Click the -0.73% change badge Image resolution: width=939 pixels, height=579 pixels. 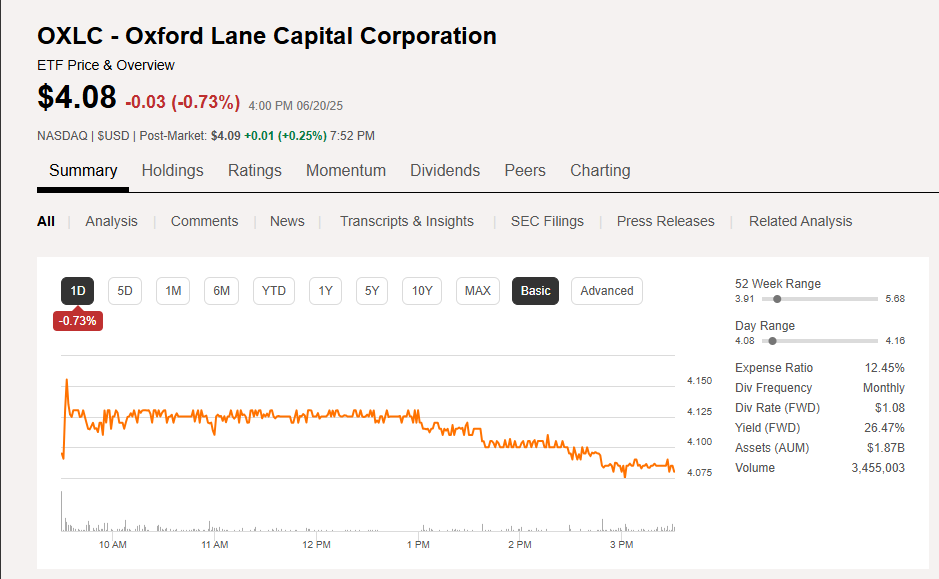coord(78,321)
